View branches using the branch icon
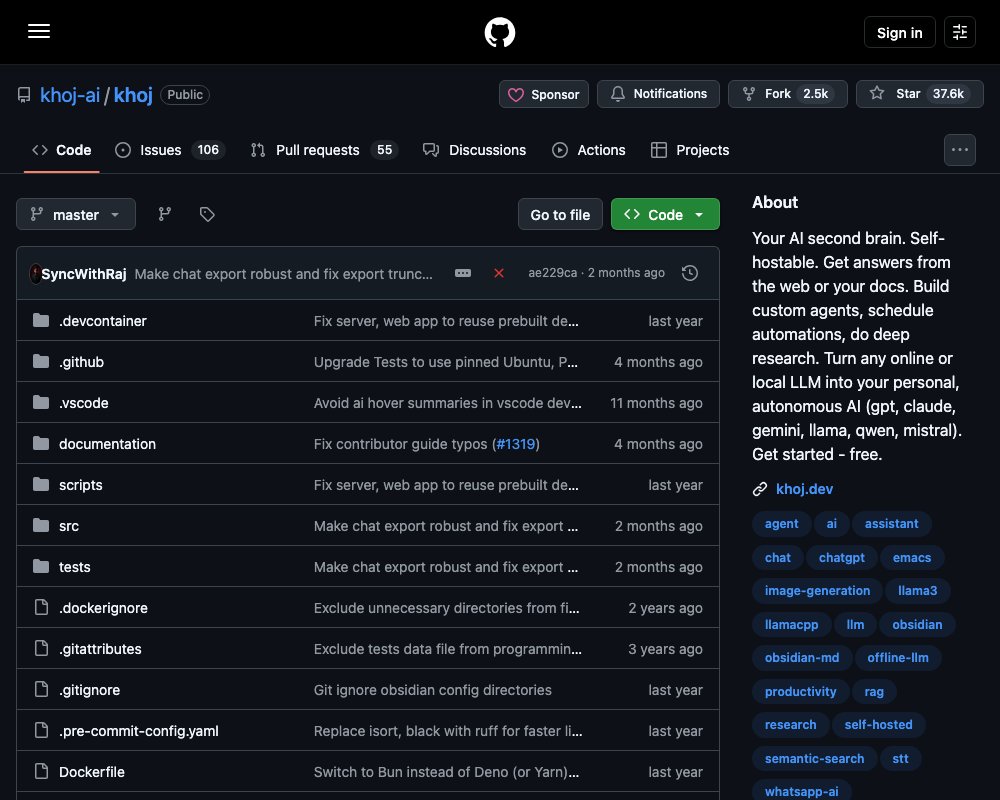 click(x=165, y=214)
